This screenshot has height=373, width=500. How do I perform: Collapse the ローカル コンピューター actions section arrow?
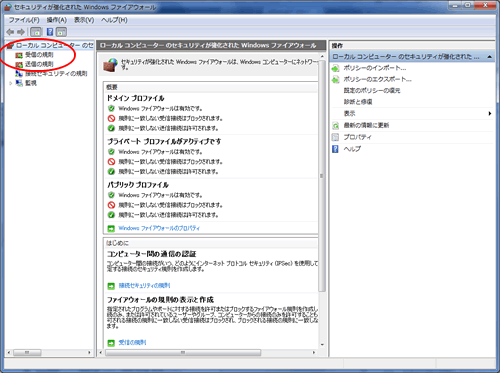click(489, 57)
